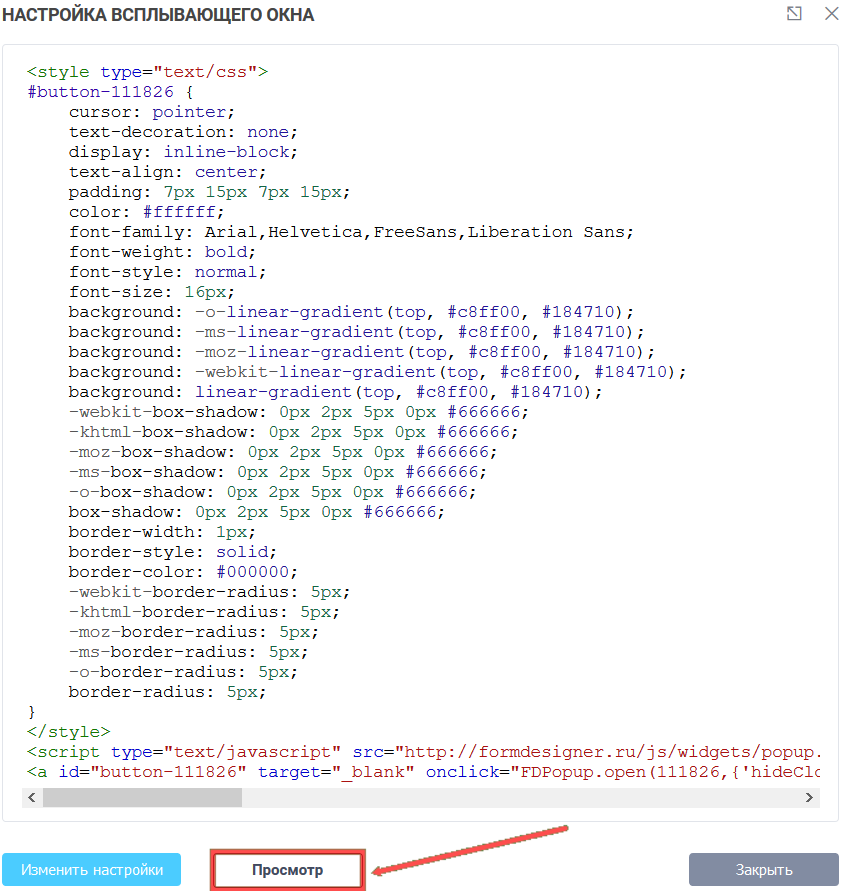Click the opening style type="text/css" tag line
Screen dimensions: 841x891
click(x=148, y=72)
